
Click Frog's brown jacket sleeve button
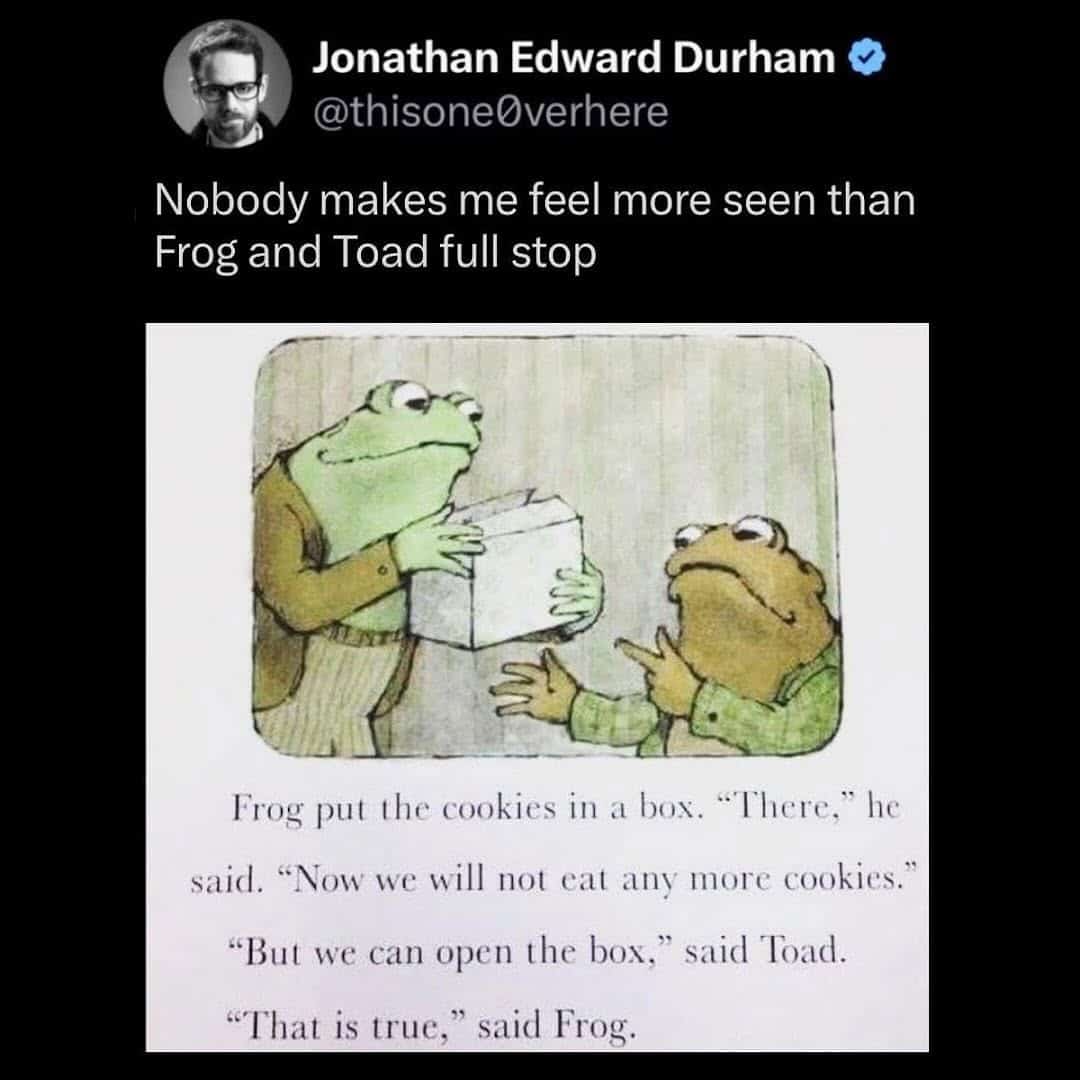pos(380,571)
